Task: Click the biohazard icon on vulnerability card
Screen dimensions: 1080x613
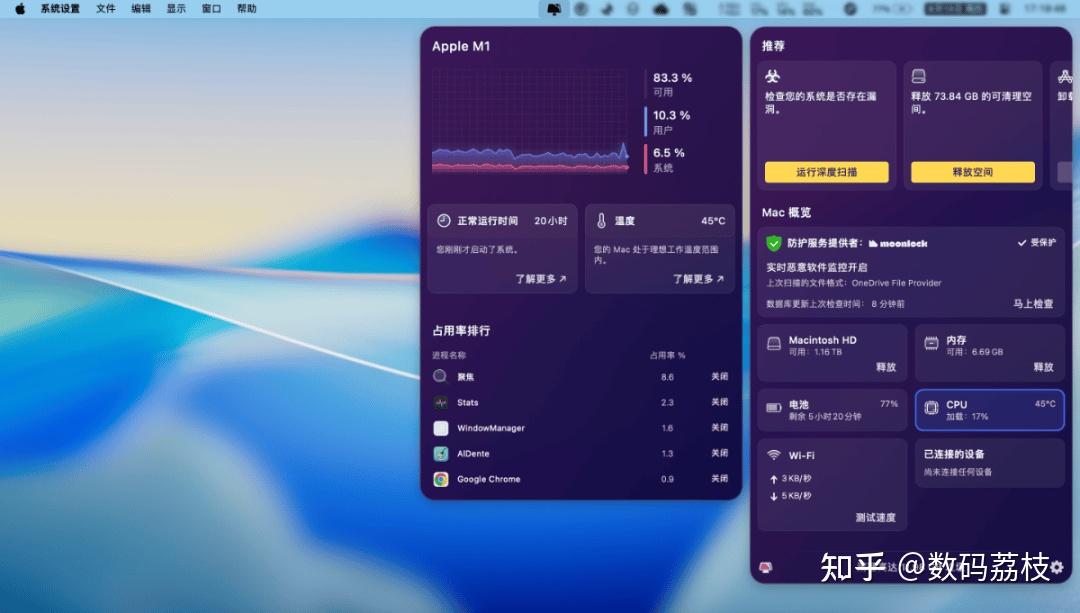Action: 773,76
